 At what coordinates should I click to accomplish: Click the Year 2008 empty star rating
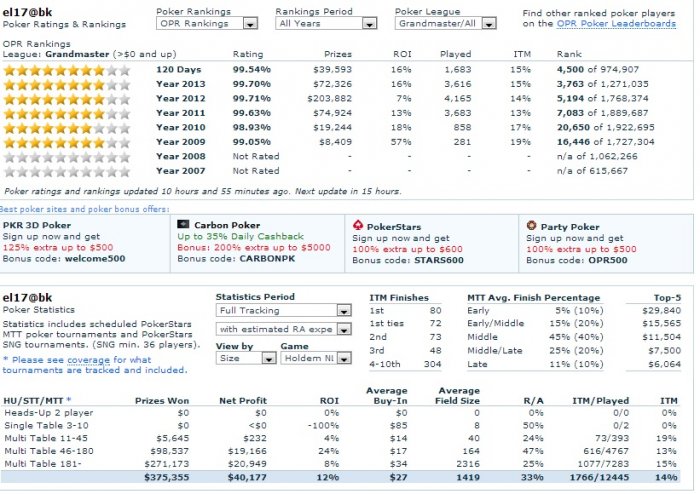point(67,157)
